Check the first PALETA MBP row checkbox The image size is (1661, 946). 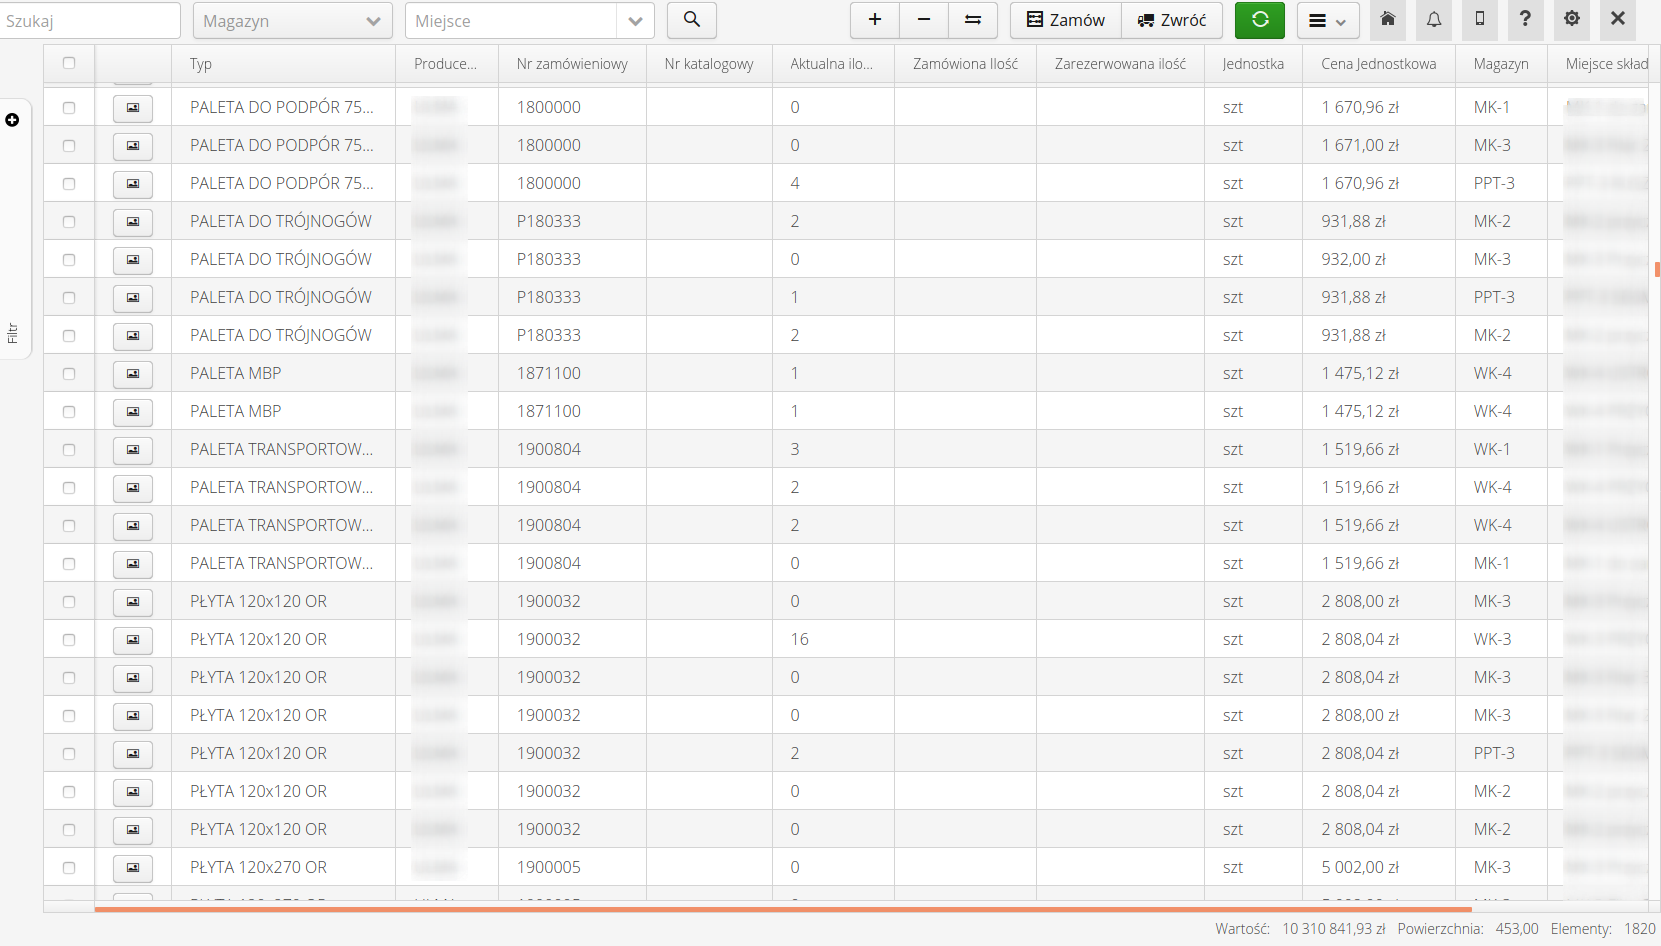[x=69, y=374]
